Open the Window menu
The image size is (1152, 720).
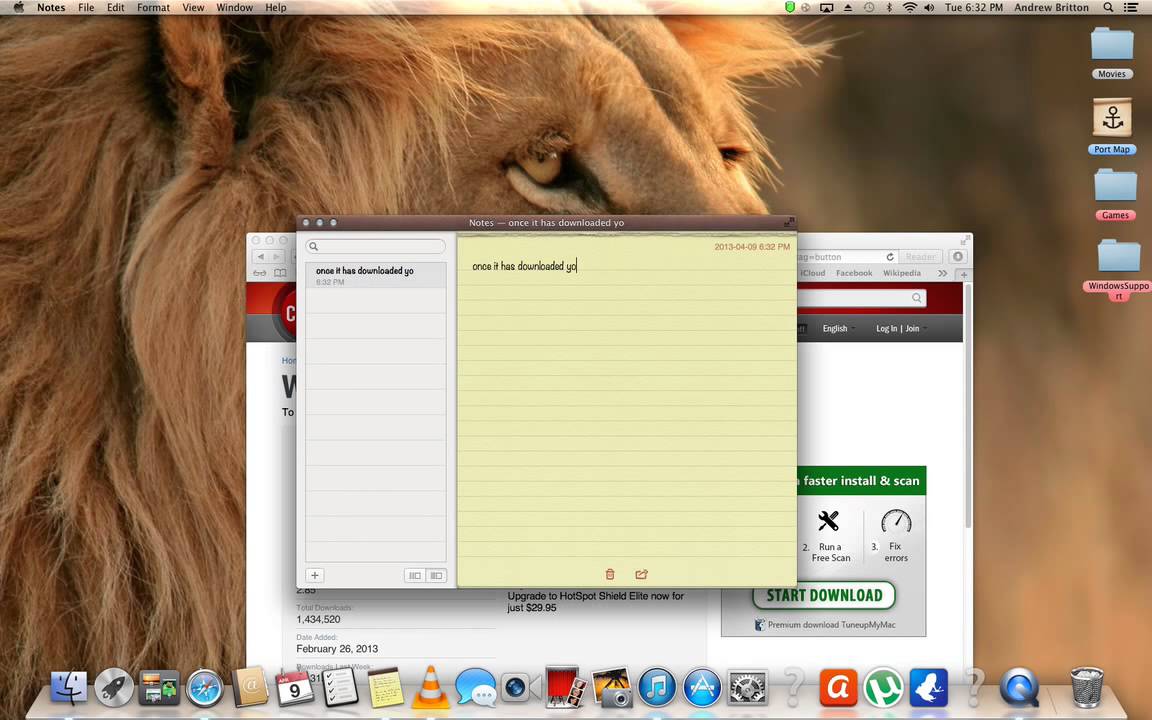click(234, 7)
